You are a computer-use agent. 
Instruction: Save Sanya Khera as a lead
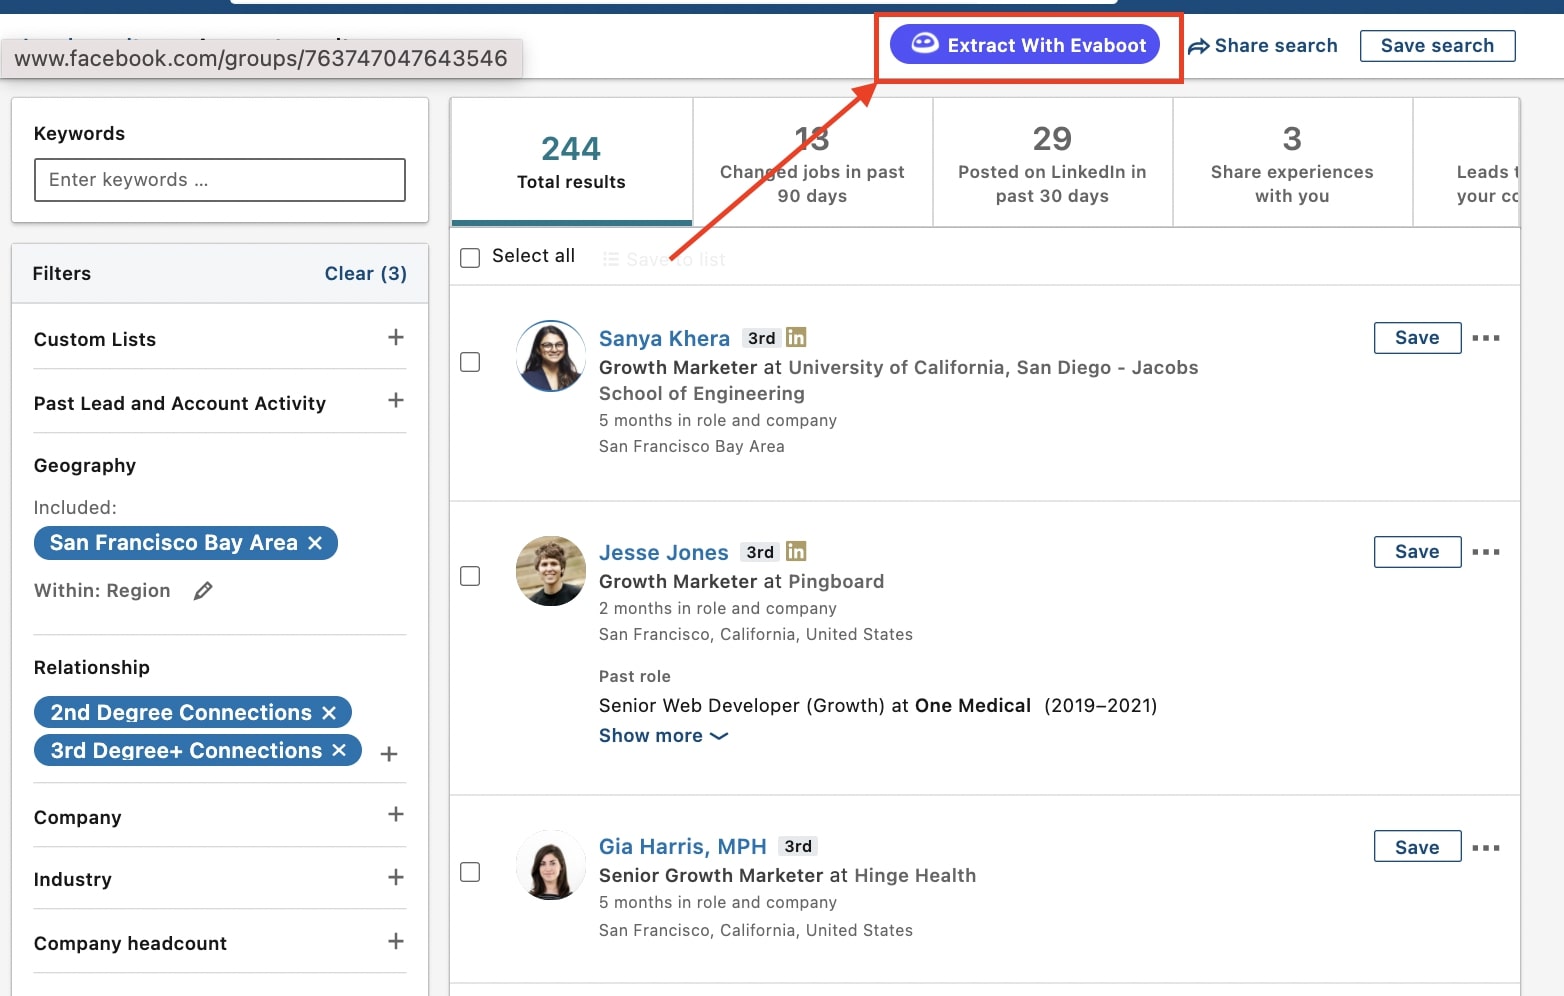(1417, 338)
